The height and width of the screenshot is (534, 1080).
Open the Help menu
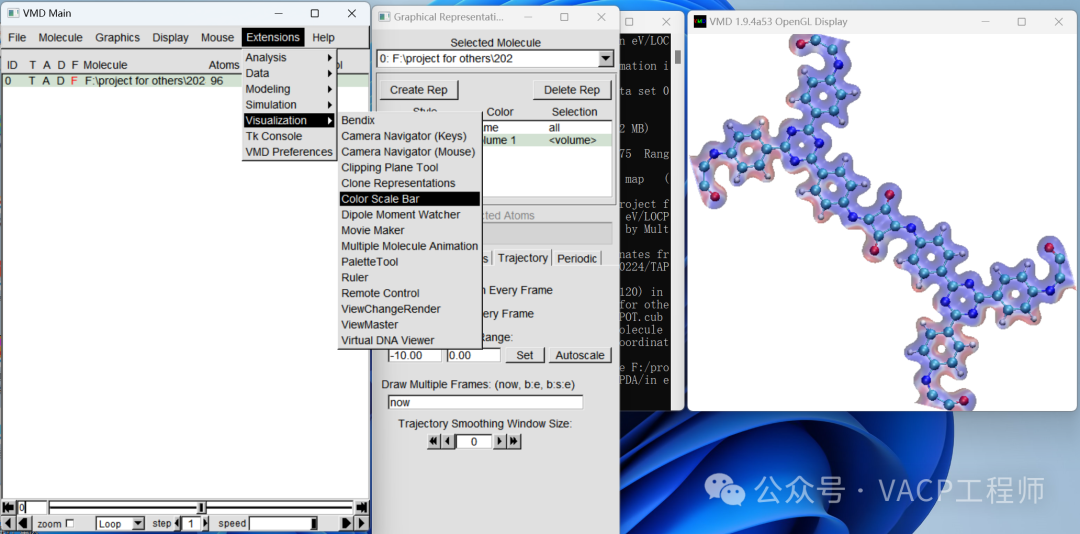[x=323, y=37]
